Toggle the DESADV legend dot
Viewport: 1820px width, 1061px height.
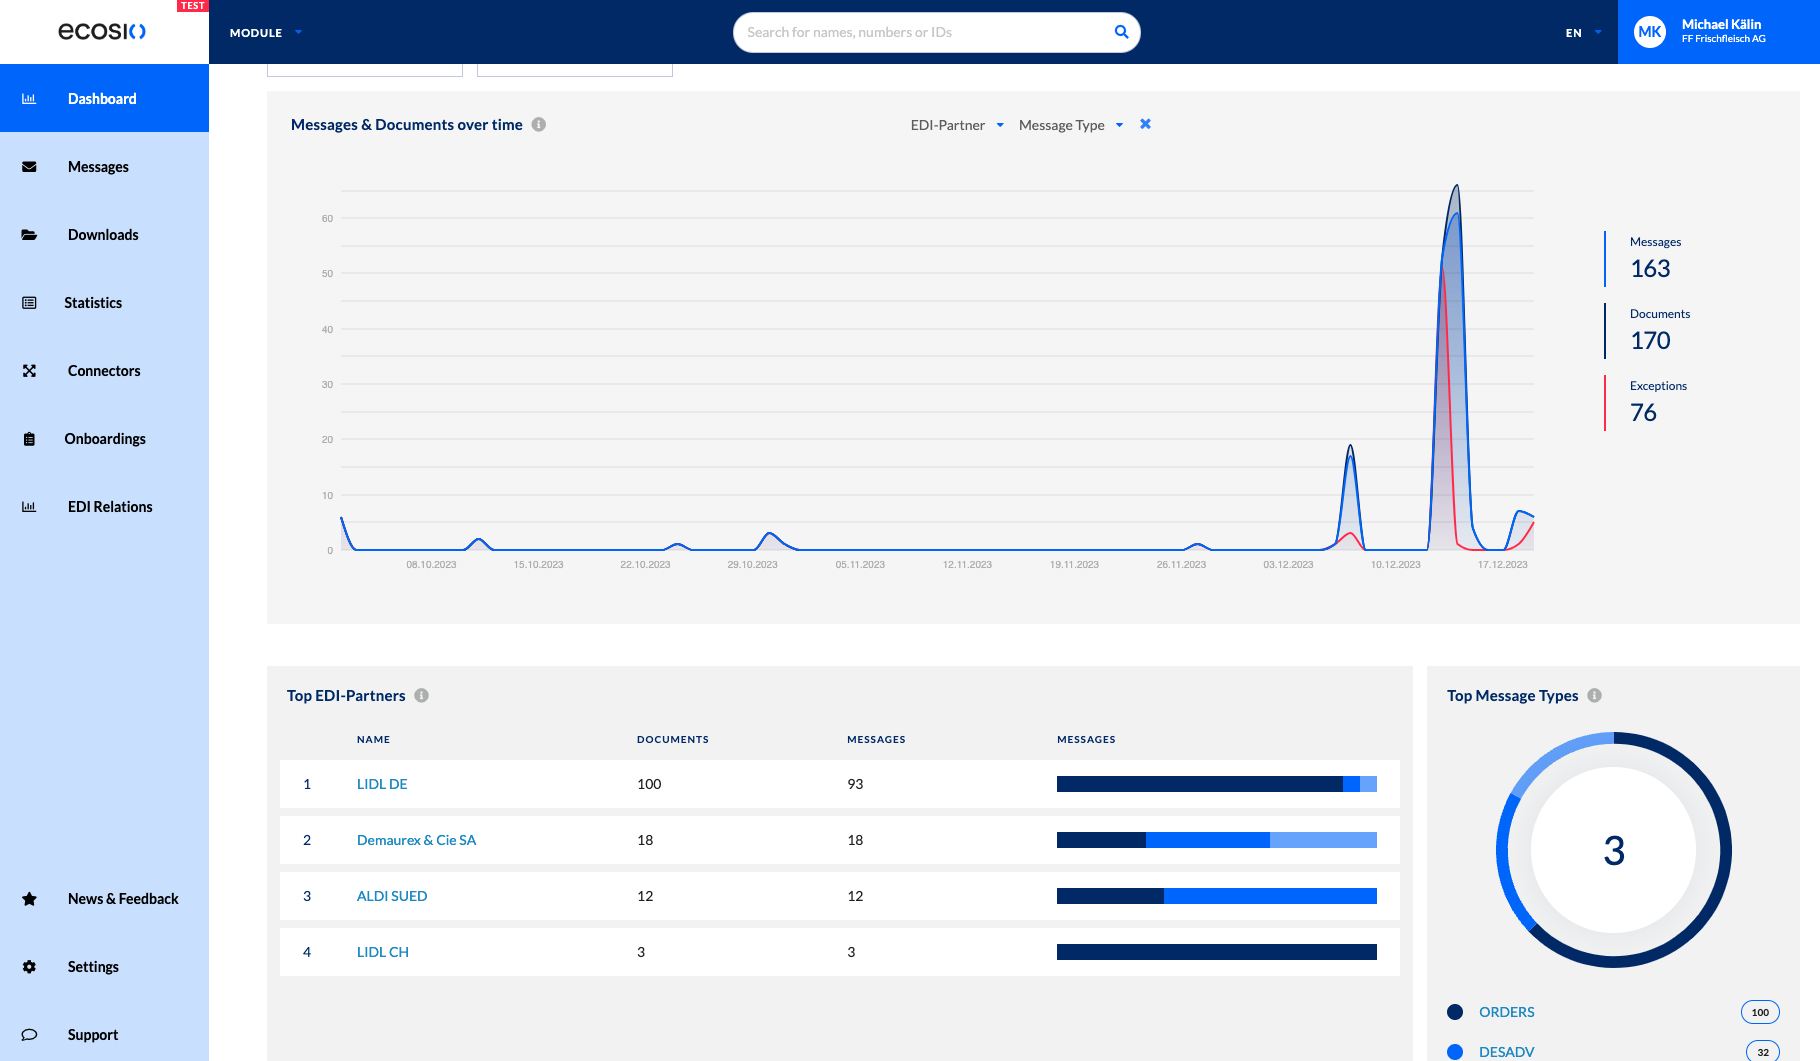1455,1052
